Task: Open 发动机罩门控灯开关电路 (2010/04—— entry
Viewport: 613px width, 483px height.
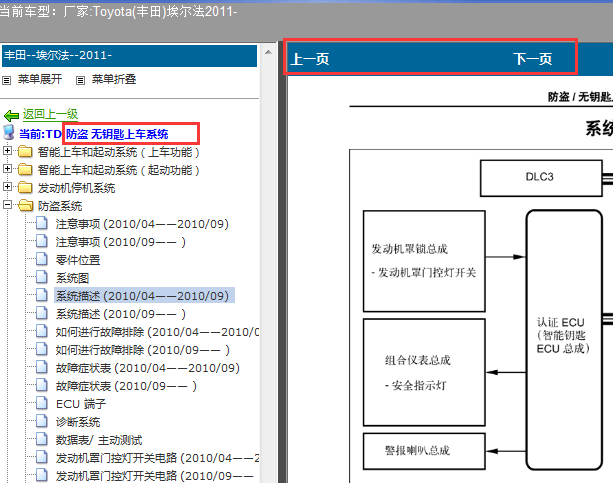Action: click(x=157, y=458)
